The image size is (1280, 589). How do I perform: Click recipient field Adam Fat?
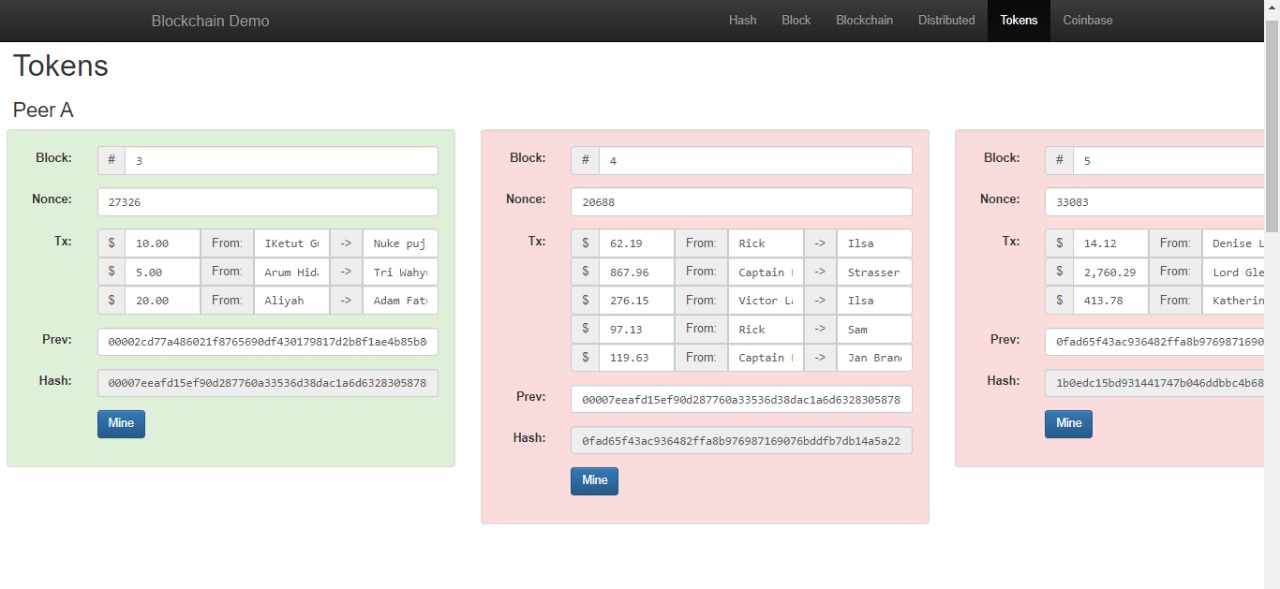tap(400, 300)
